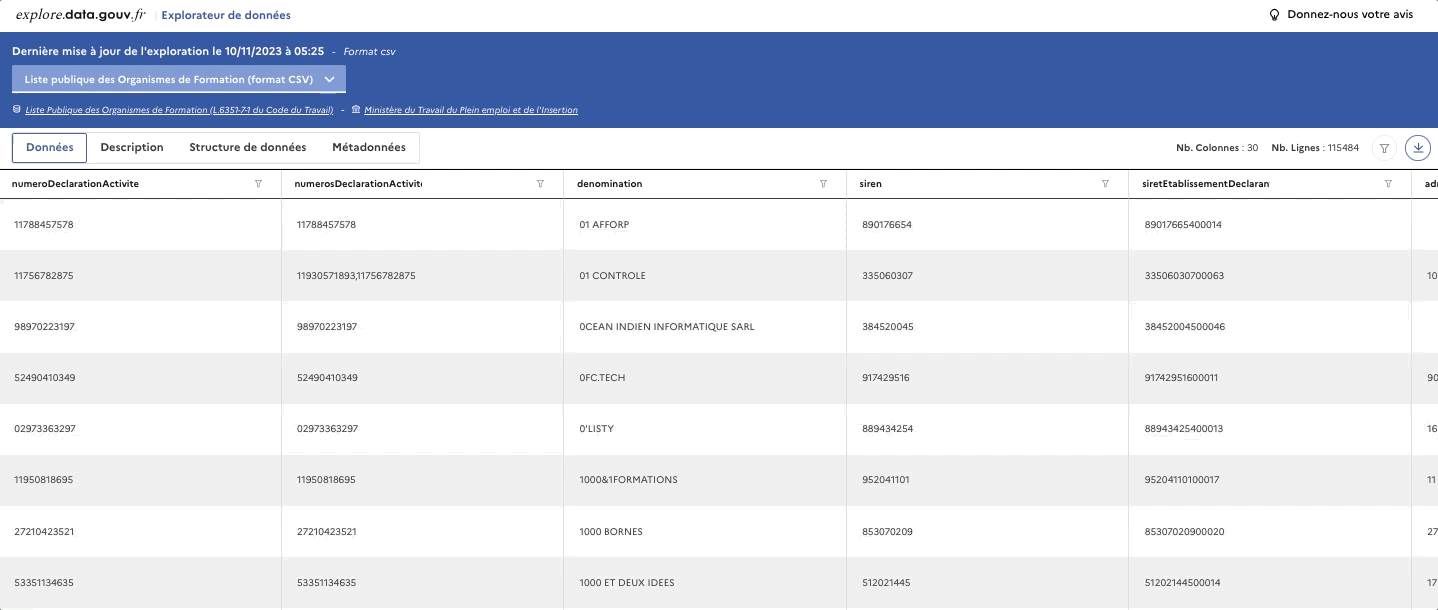Download the dataset with the download icon
Screen dimensions: 1438x610
click(x=1418, y=148)
